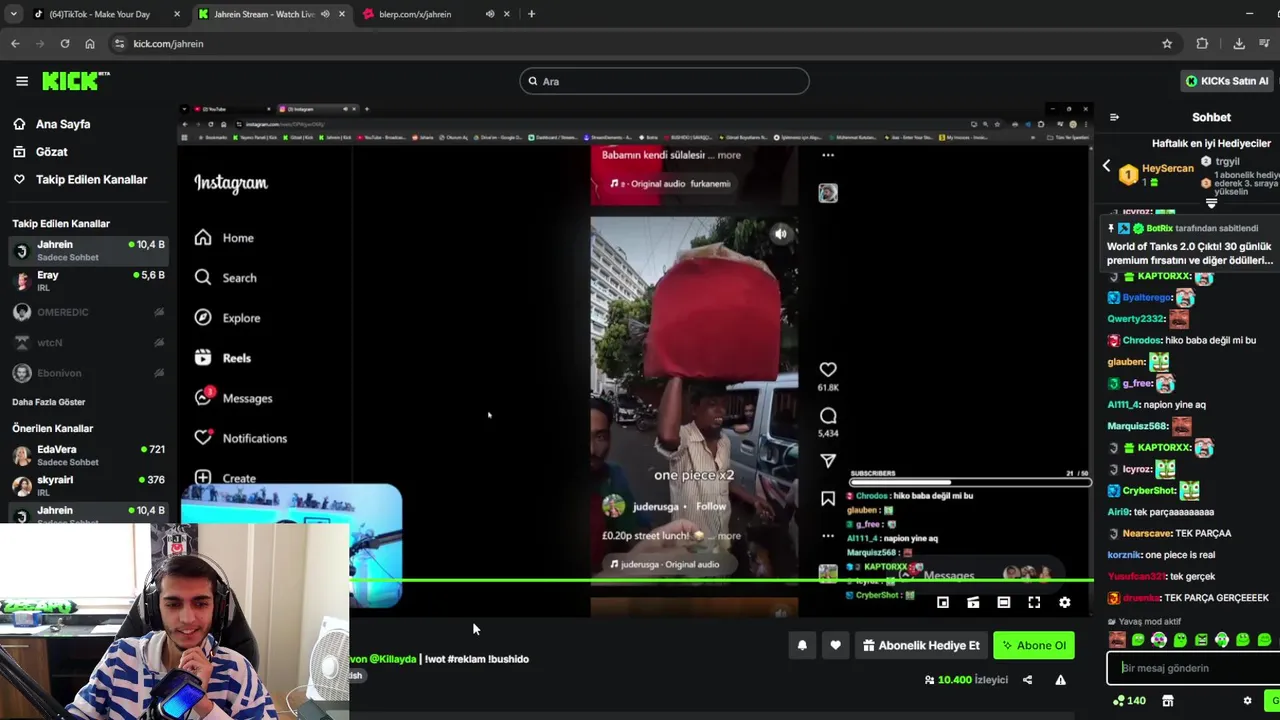Click the notification bell button
Image resolution: width=1280 pixels, height=720 pixels.
(x=802, y=646)
